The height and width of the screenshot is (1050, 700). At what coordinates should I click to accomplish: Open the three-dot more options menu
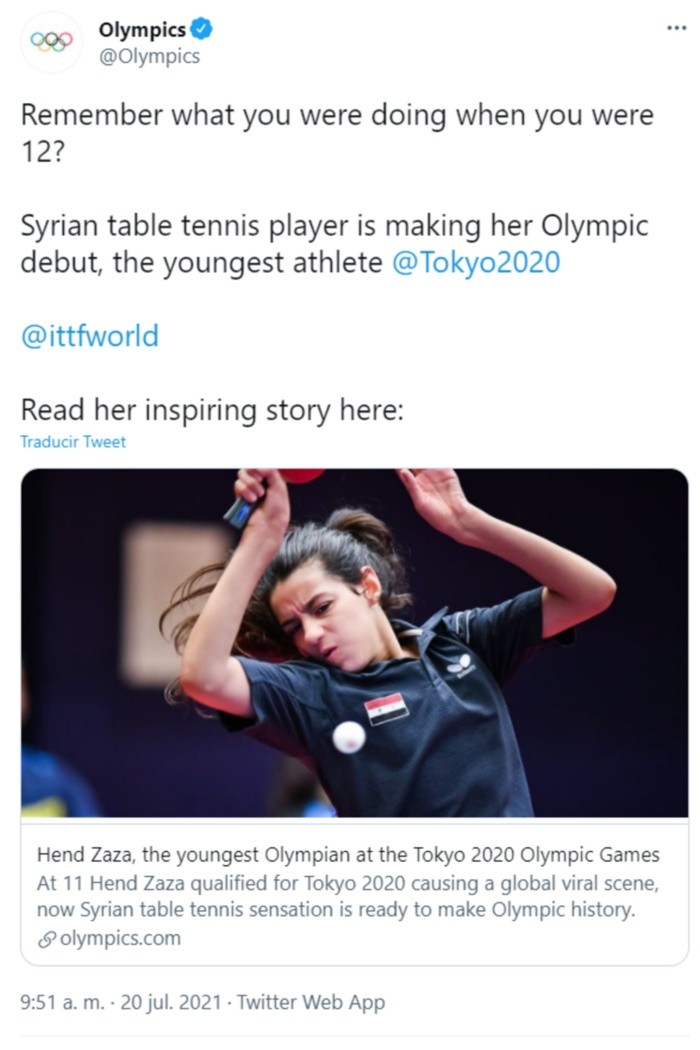(x=677, y=28)
